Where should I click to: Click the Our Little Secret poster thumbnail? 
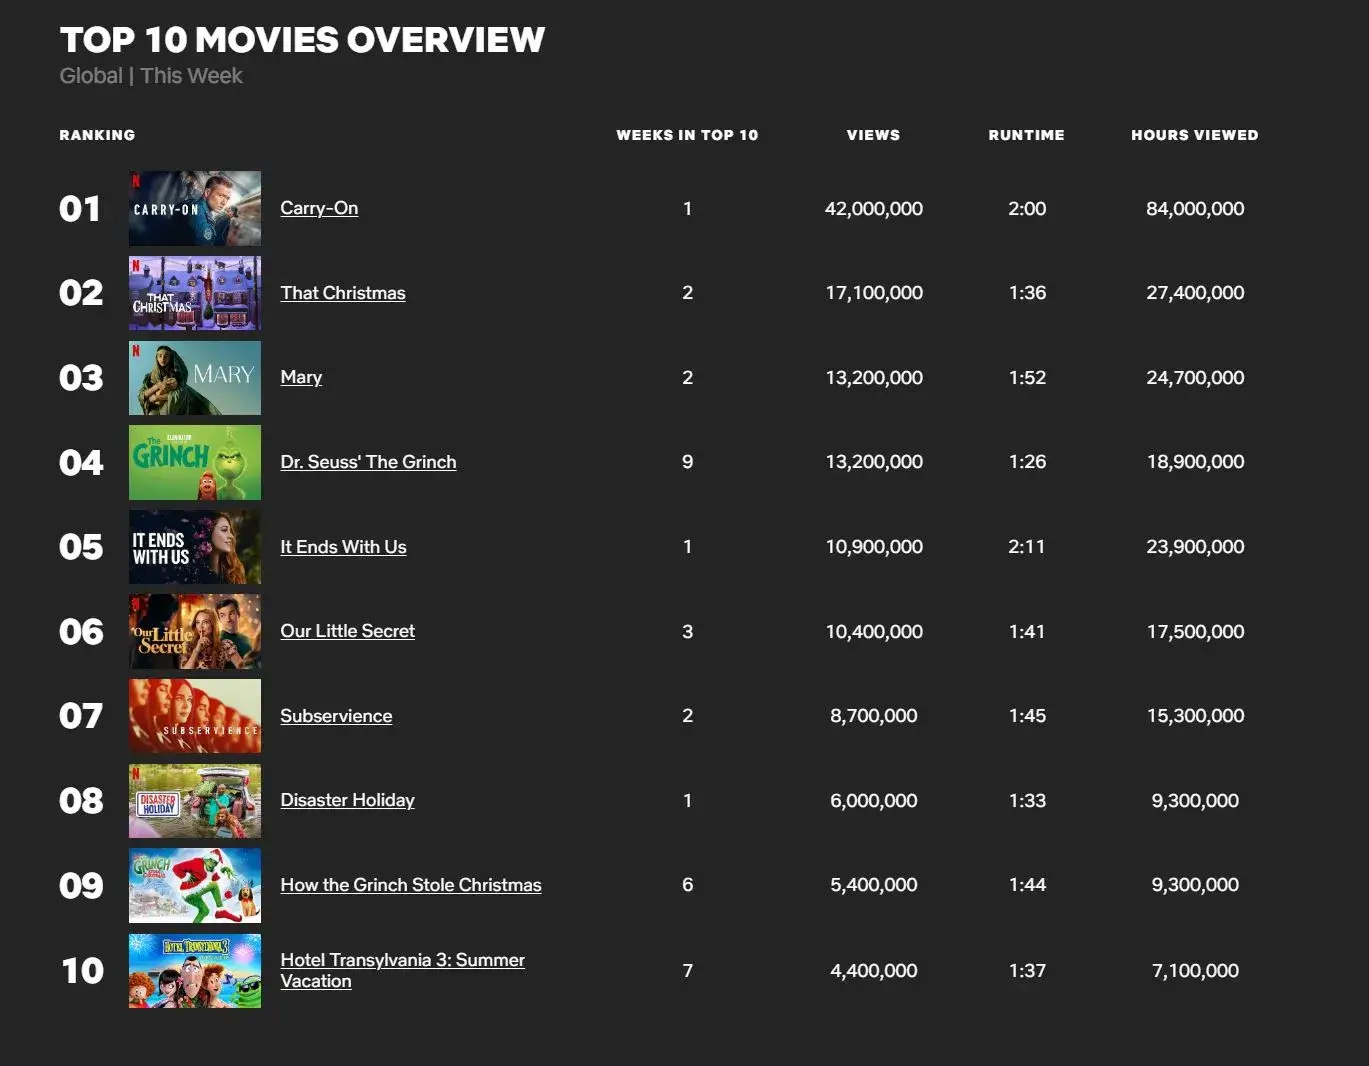195,631
